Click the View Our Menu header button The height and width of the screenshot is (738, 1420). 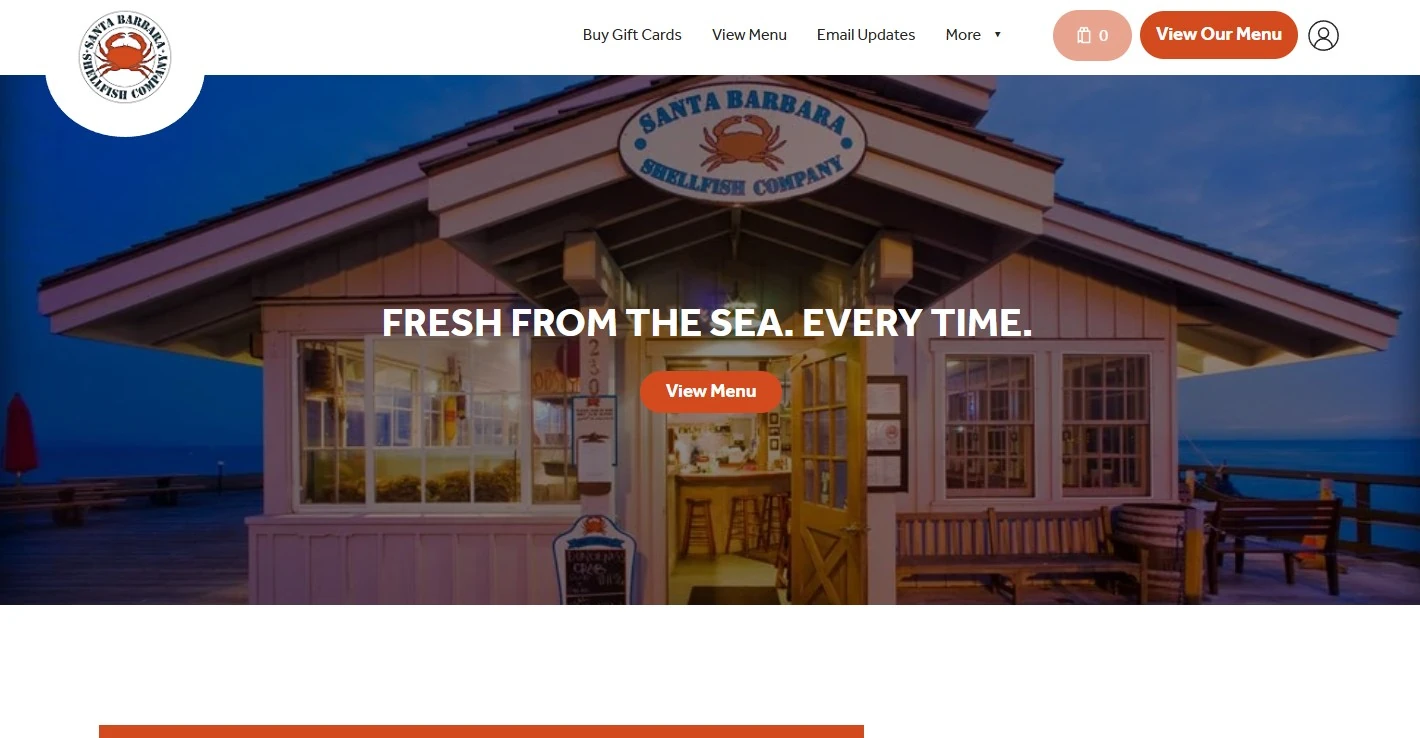click(x=1219, y=35)
